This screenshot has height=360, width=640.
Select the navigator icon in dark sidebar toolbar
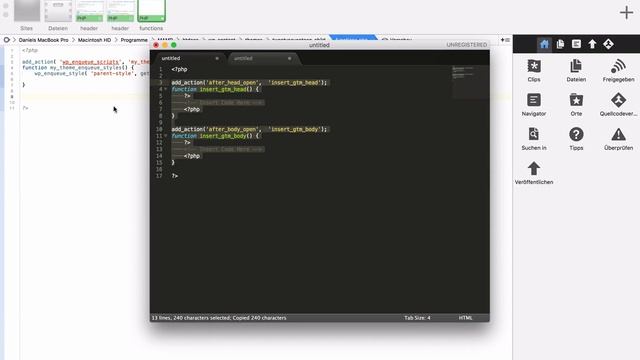point(576,44)
